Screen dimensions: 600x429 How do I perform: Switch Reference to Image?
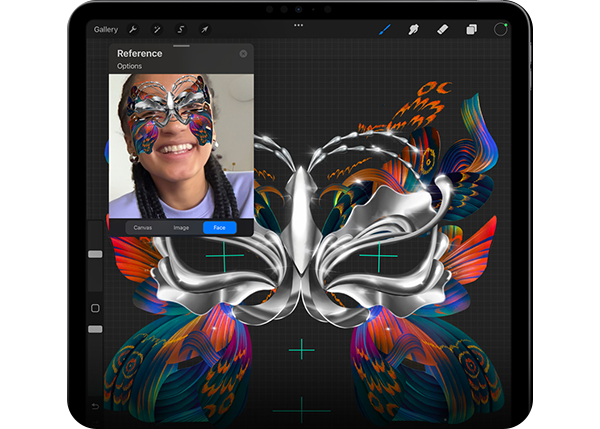point(181,228)
